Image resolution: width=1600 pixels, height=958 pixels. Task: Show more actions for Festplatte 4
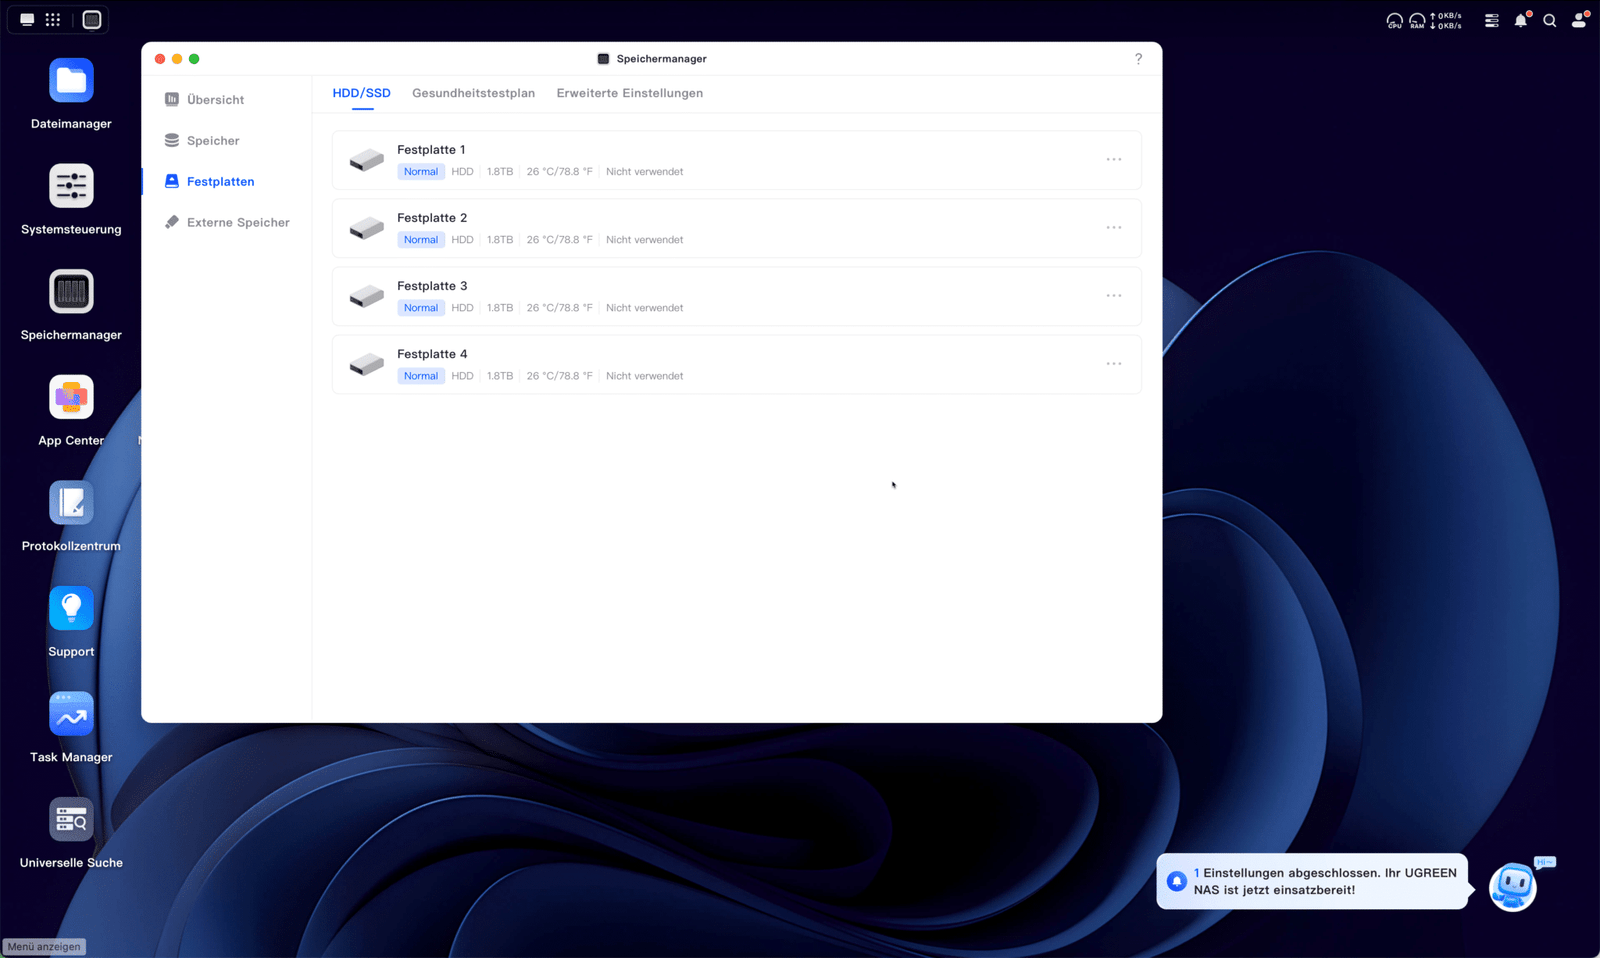click(1113, 364)
